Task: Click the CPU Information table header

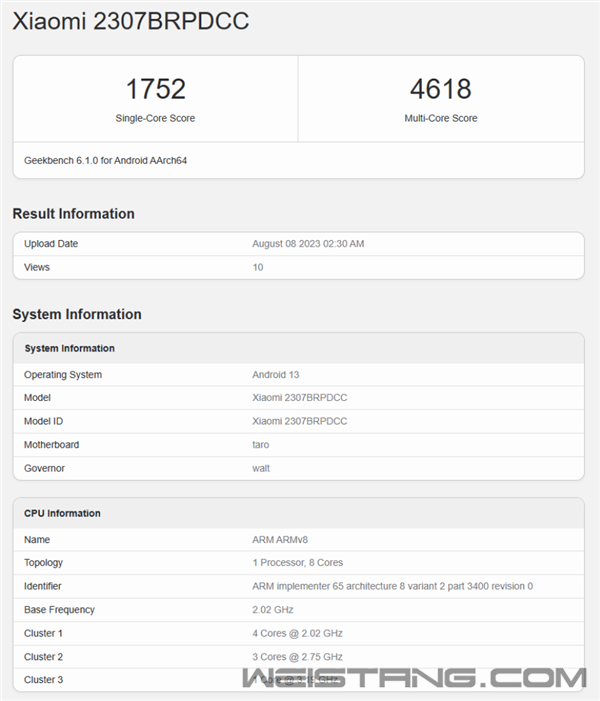Action: (x=62, y=513)
